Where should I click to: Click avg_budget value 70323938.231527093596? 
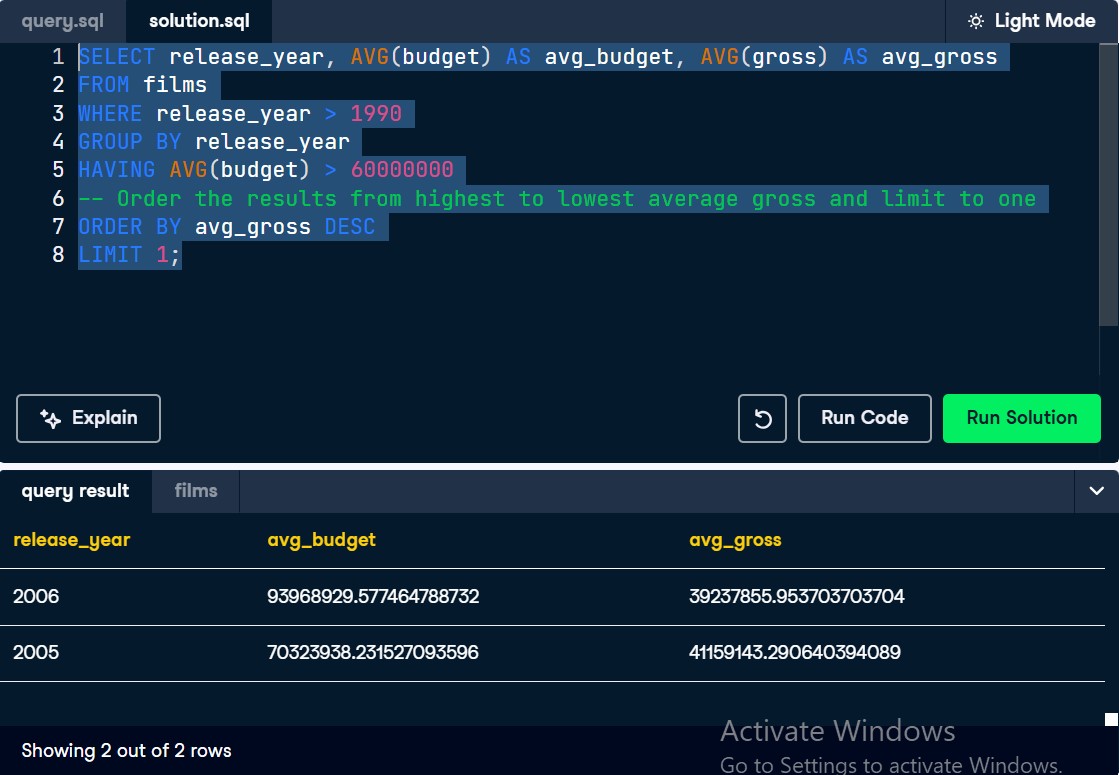pos(373,652)
